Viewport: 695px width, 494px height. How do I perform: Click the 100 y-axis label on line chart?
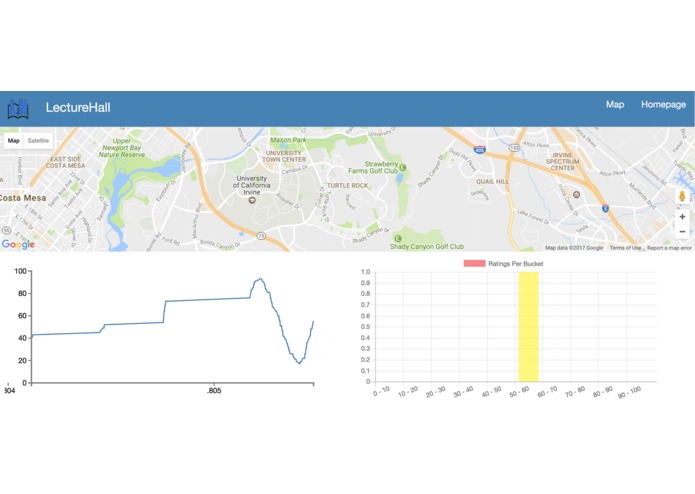(21, 271)
